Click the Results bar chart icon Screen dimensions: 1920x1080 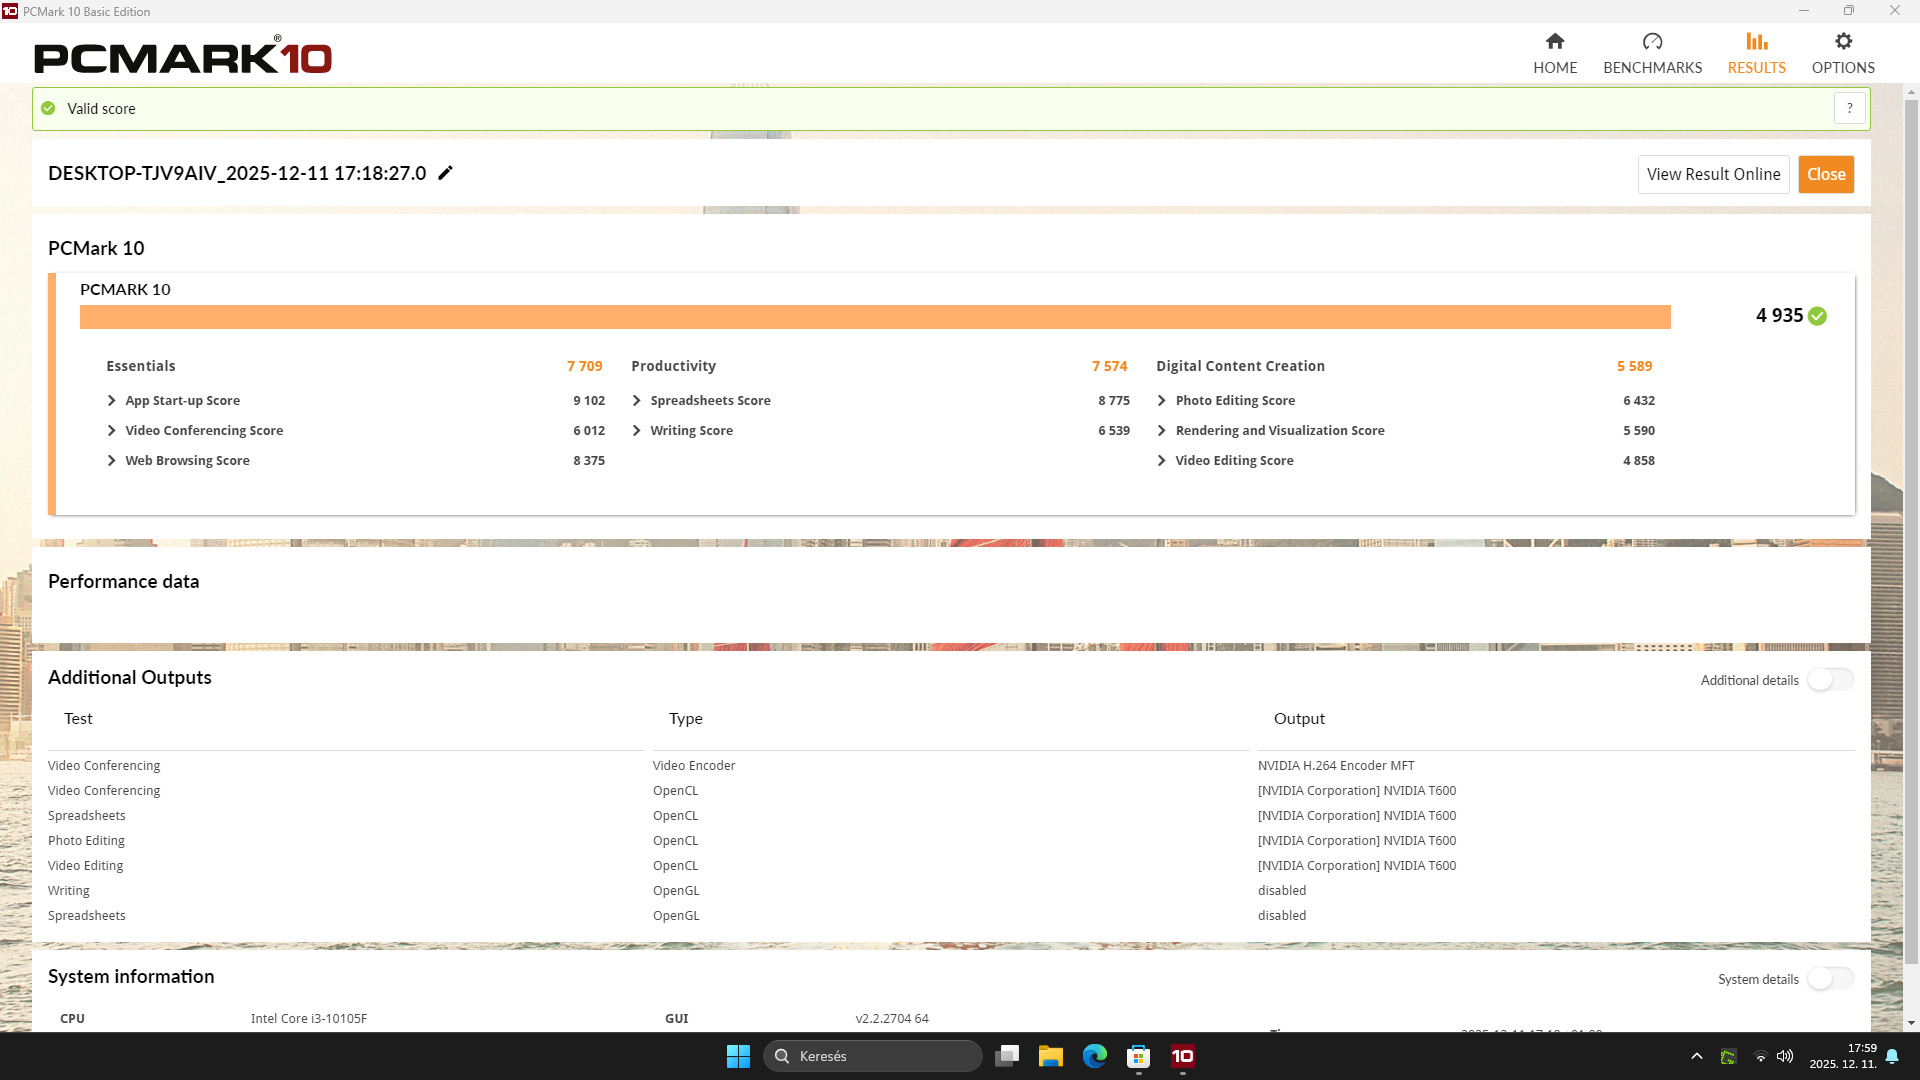[1756, 41]
